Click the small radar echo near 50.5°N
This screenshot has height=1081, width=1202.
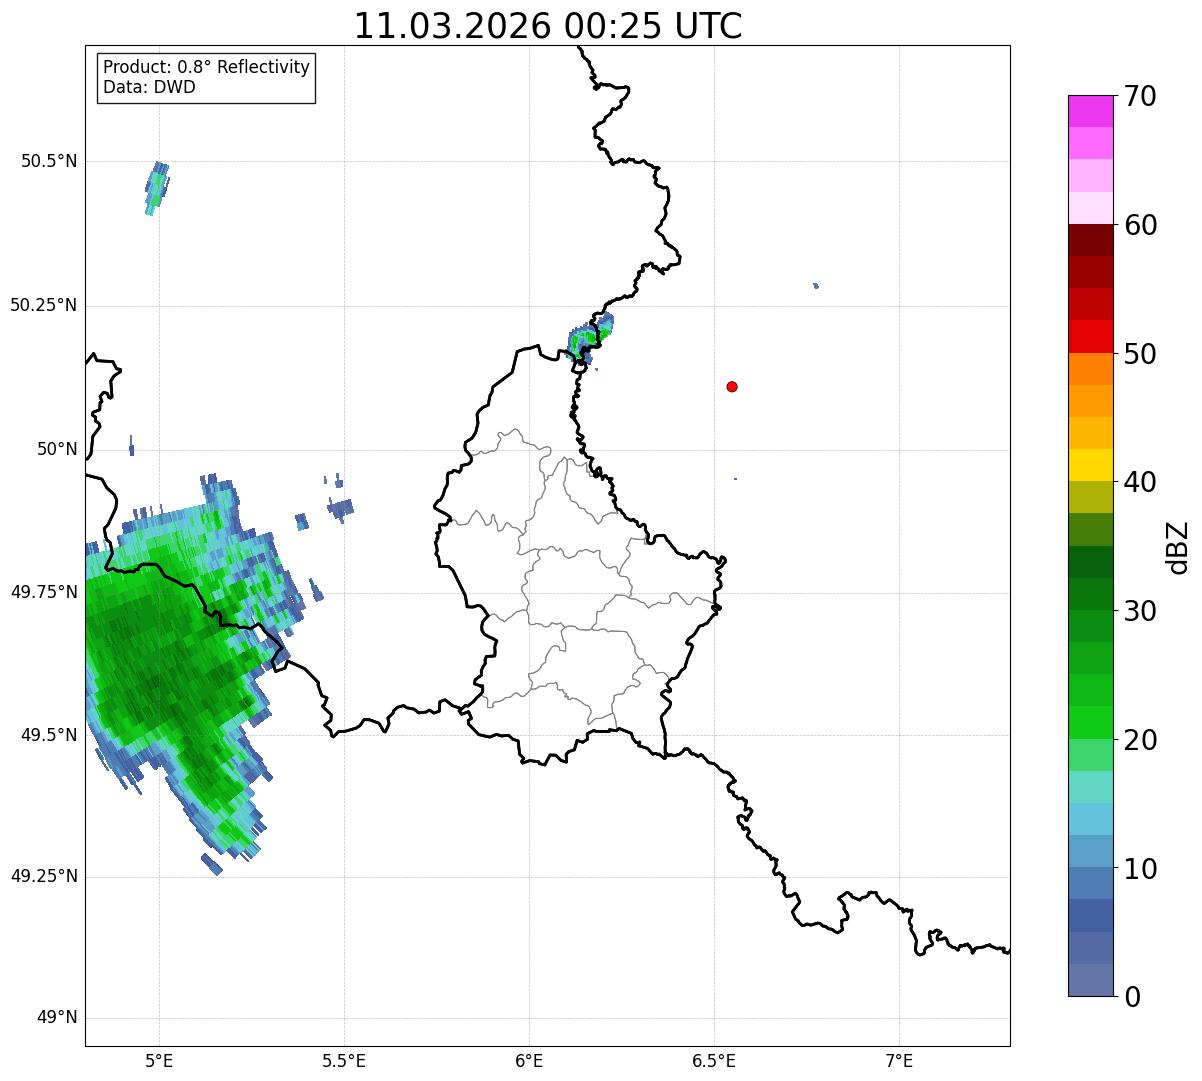pyautogui.click(x=157, y=188)
